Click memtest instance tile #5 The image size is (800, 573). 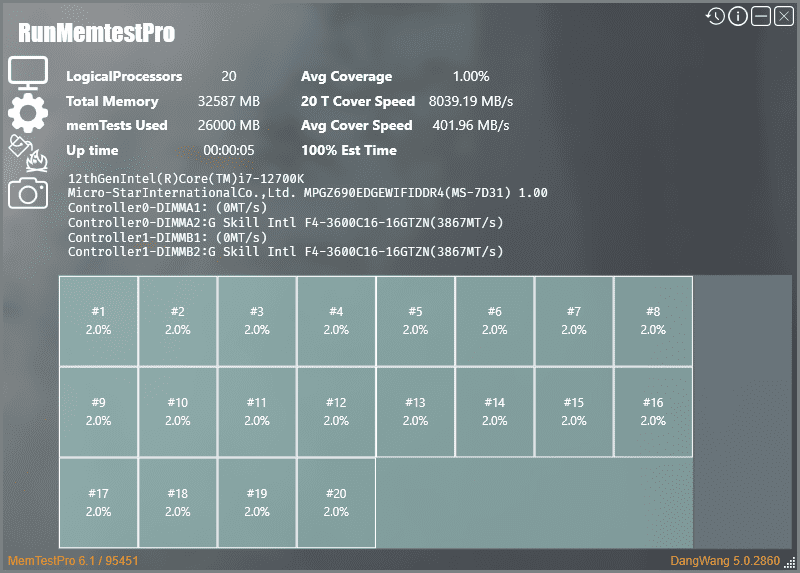[x=415, y=321]
